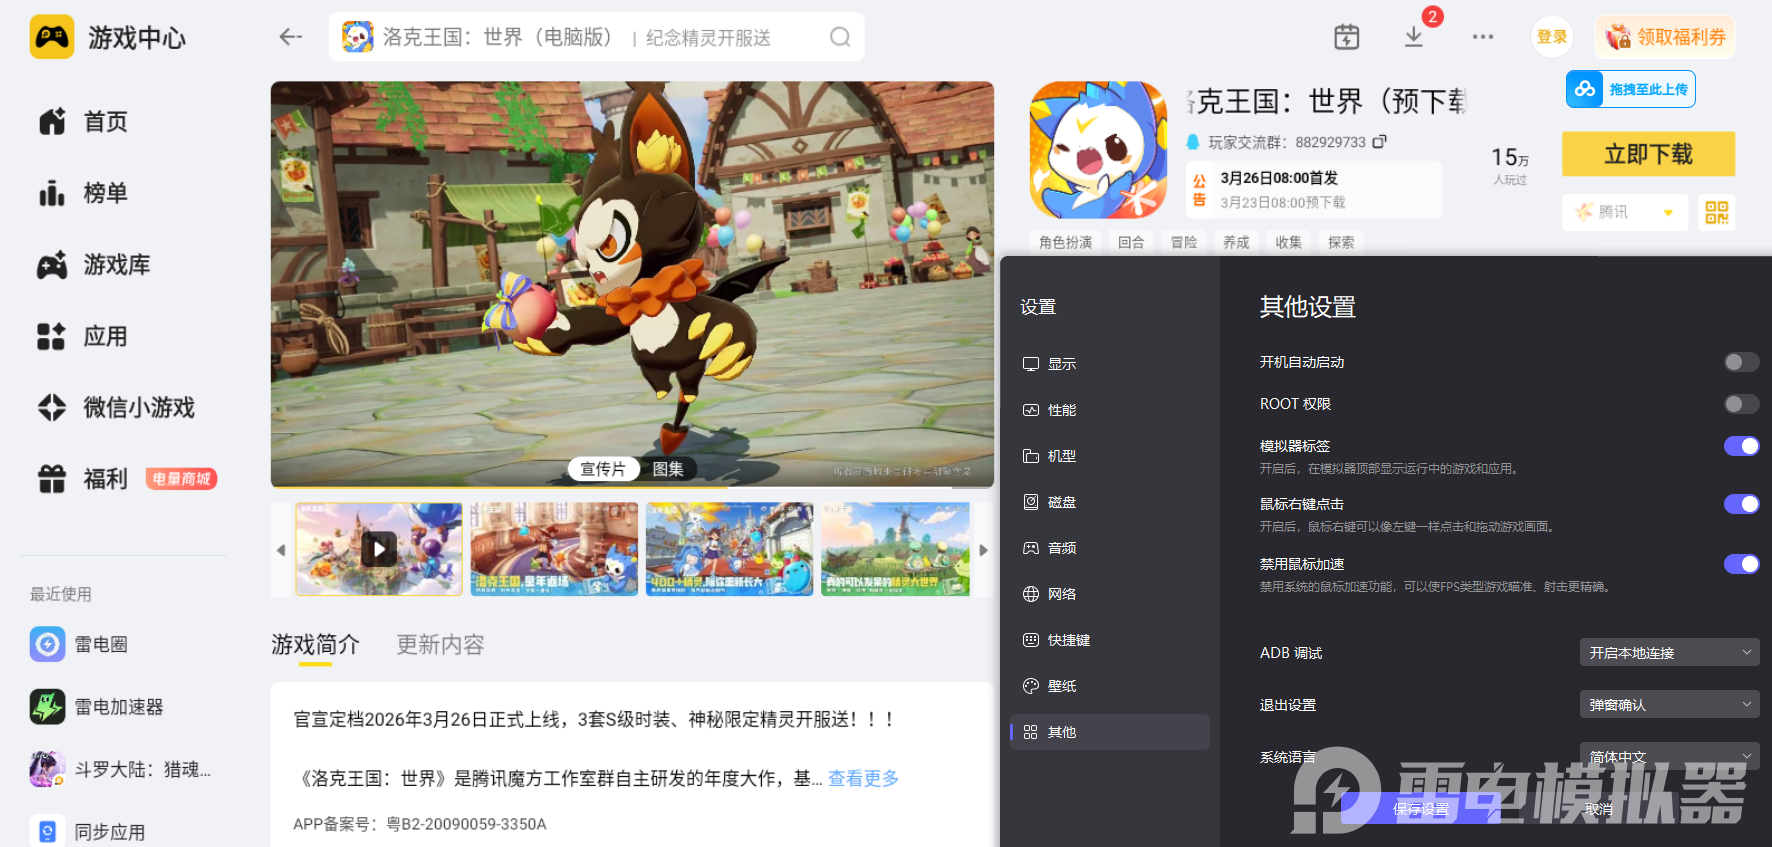Show the QR code icon near download

click(x=1717, y=212)
